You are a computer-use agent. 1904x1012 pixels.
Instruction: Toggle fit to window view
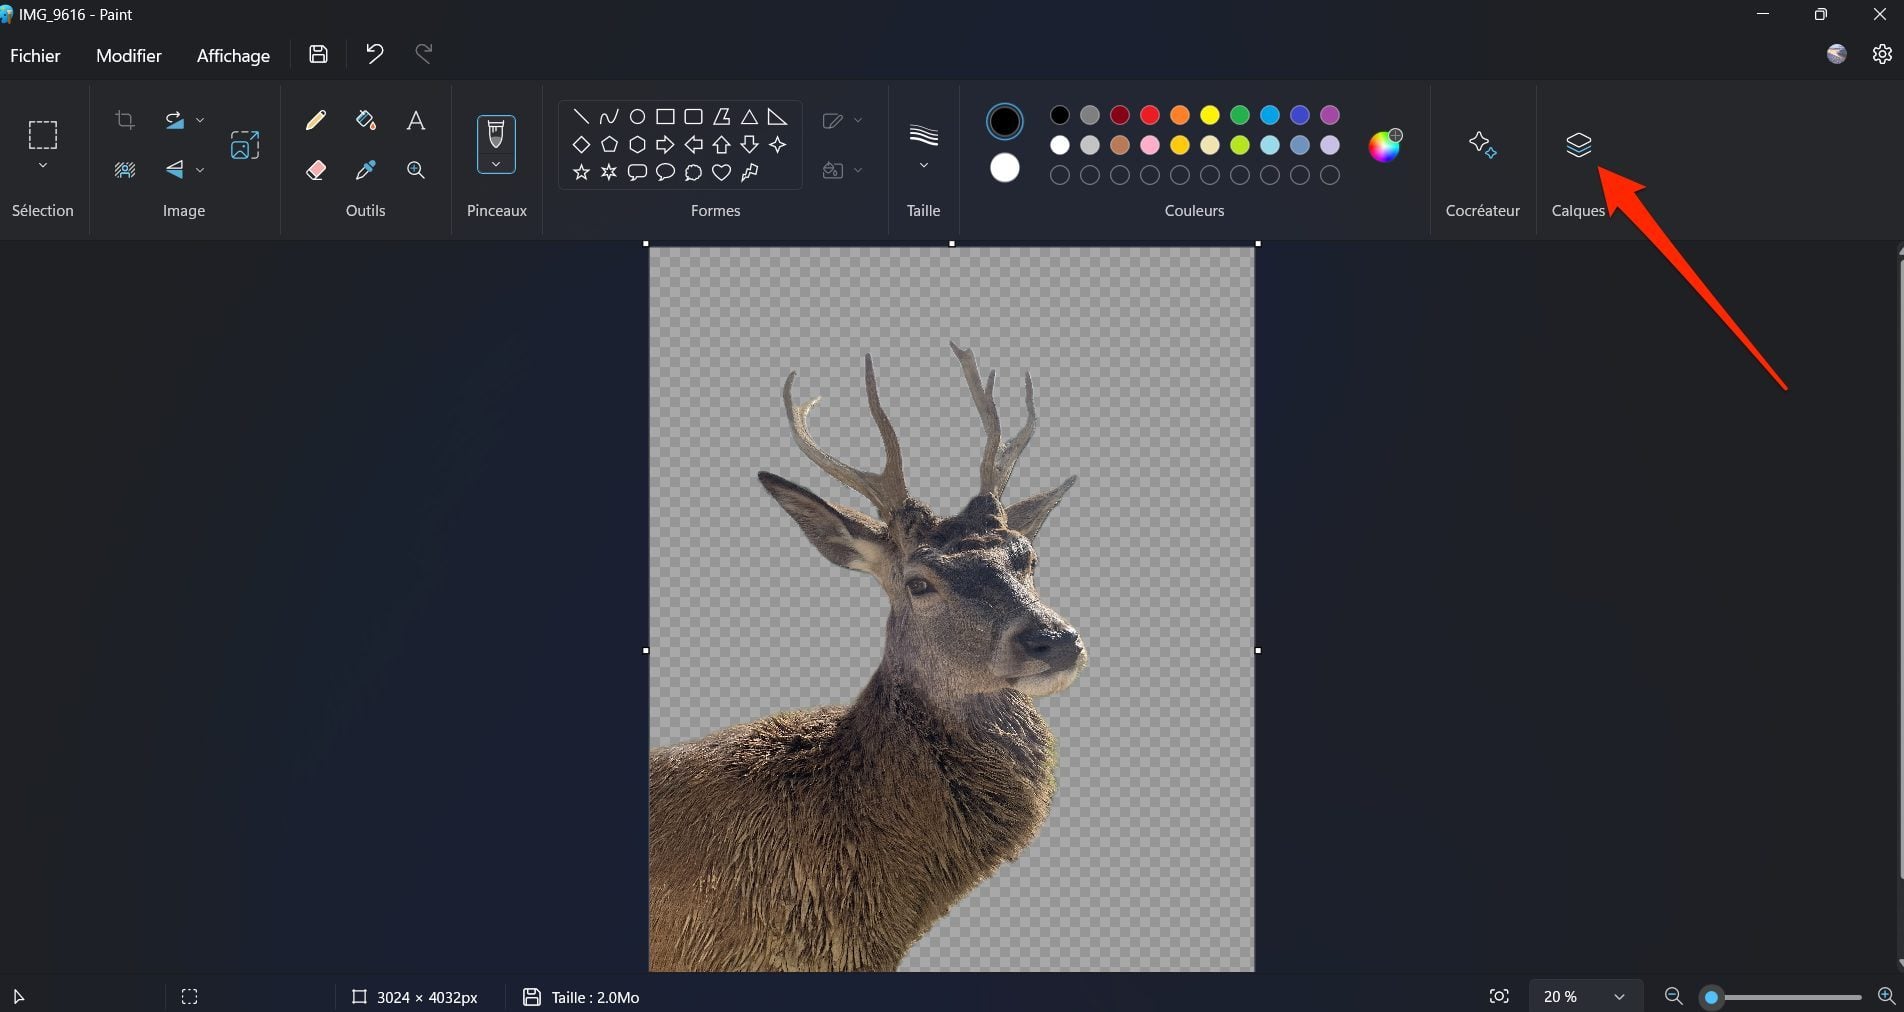point(1499,996)
